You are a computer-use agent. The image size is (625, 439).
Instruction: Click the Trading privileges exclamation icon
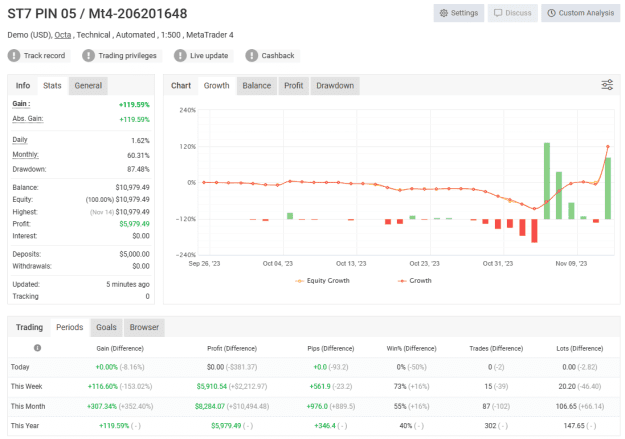[x=88, y=55]
